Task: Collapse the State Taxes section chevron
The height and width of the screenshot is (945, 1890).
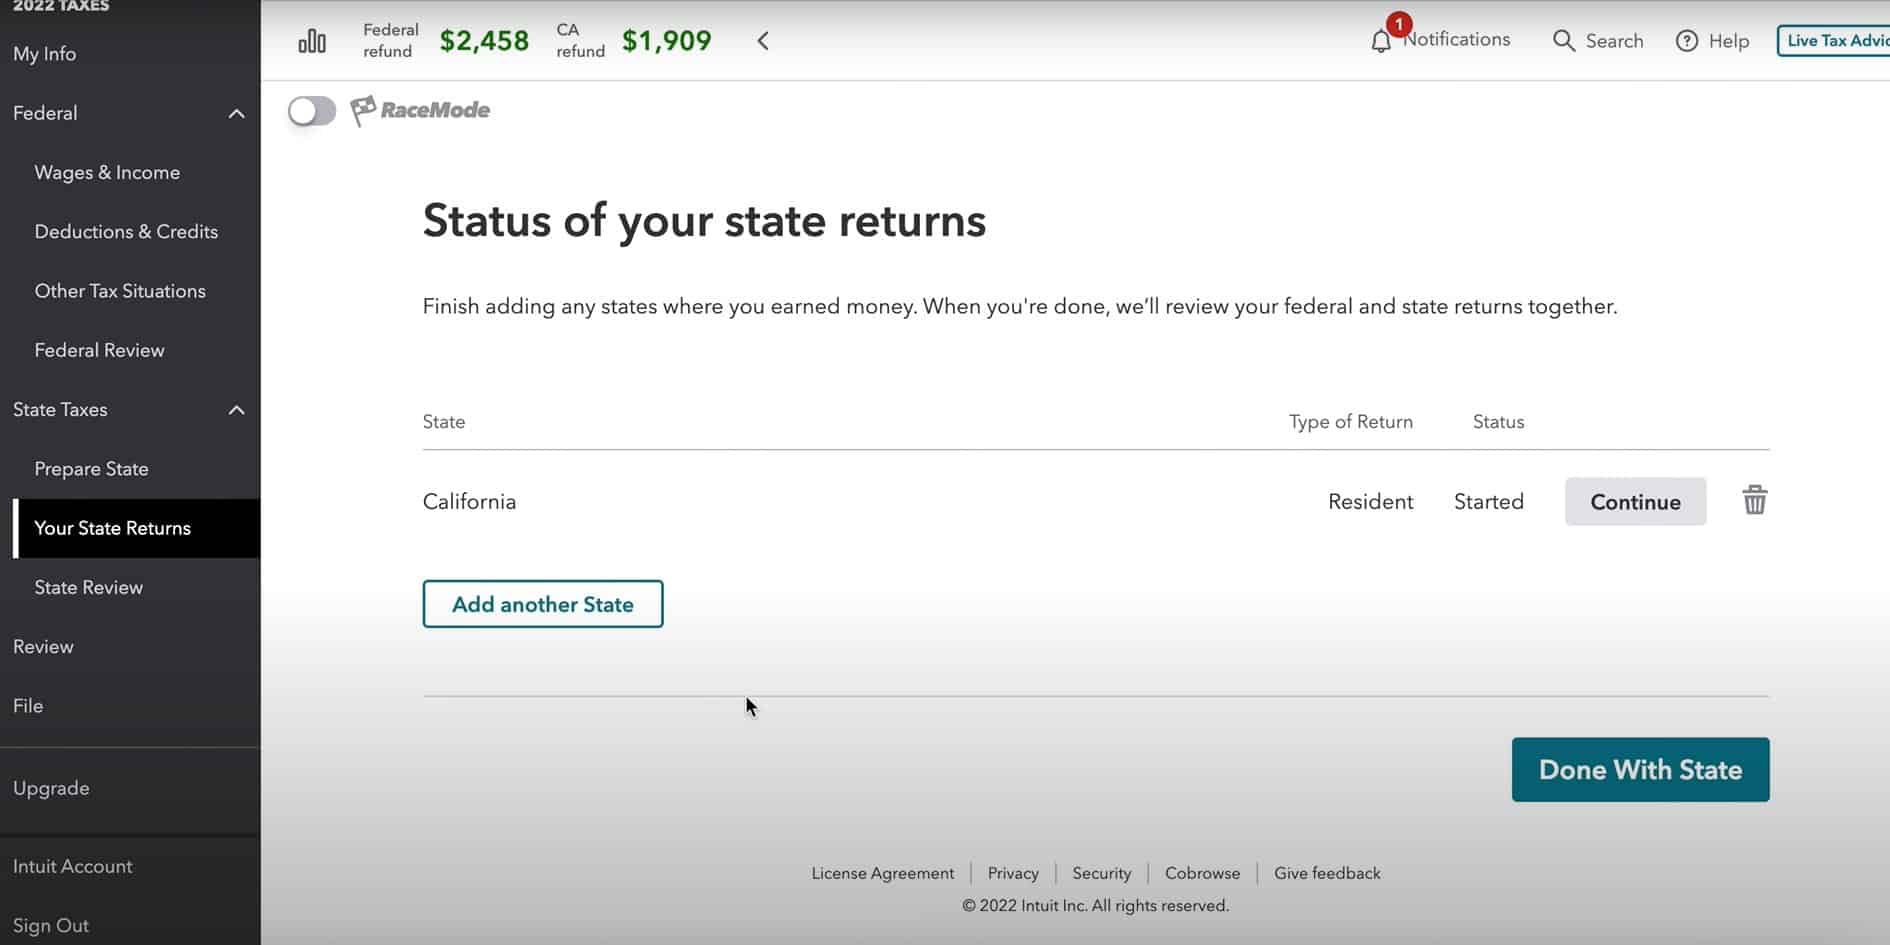Action: pyautogui.click(x=236, y=410)
